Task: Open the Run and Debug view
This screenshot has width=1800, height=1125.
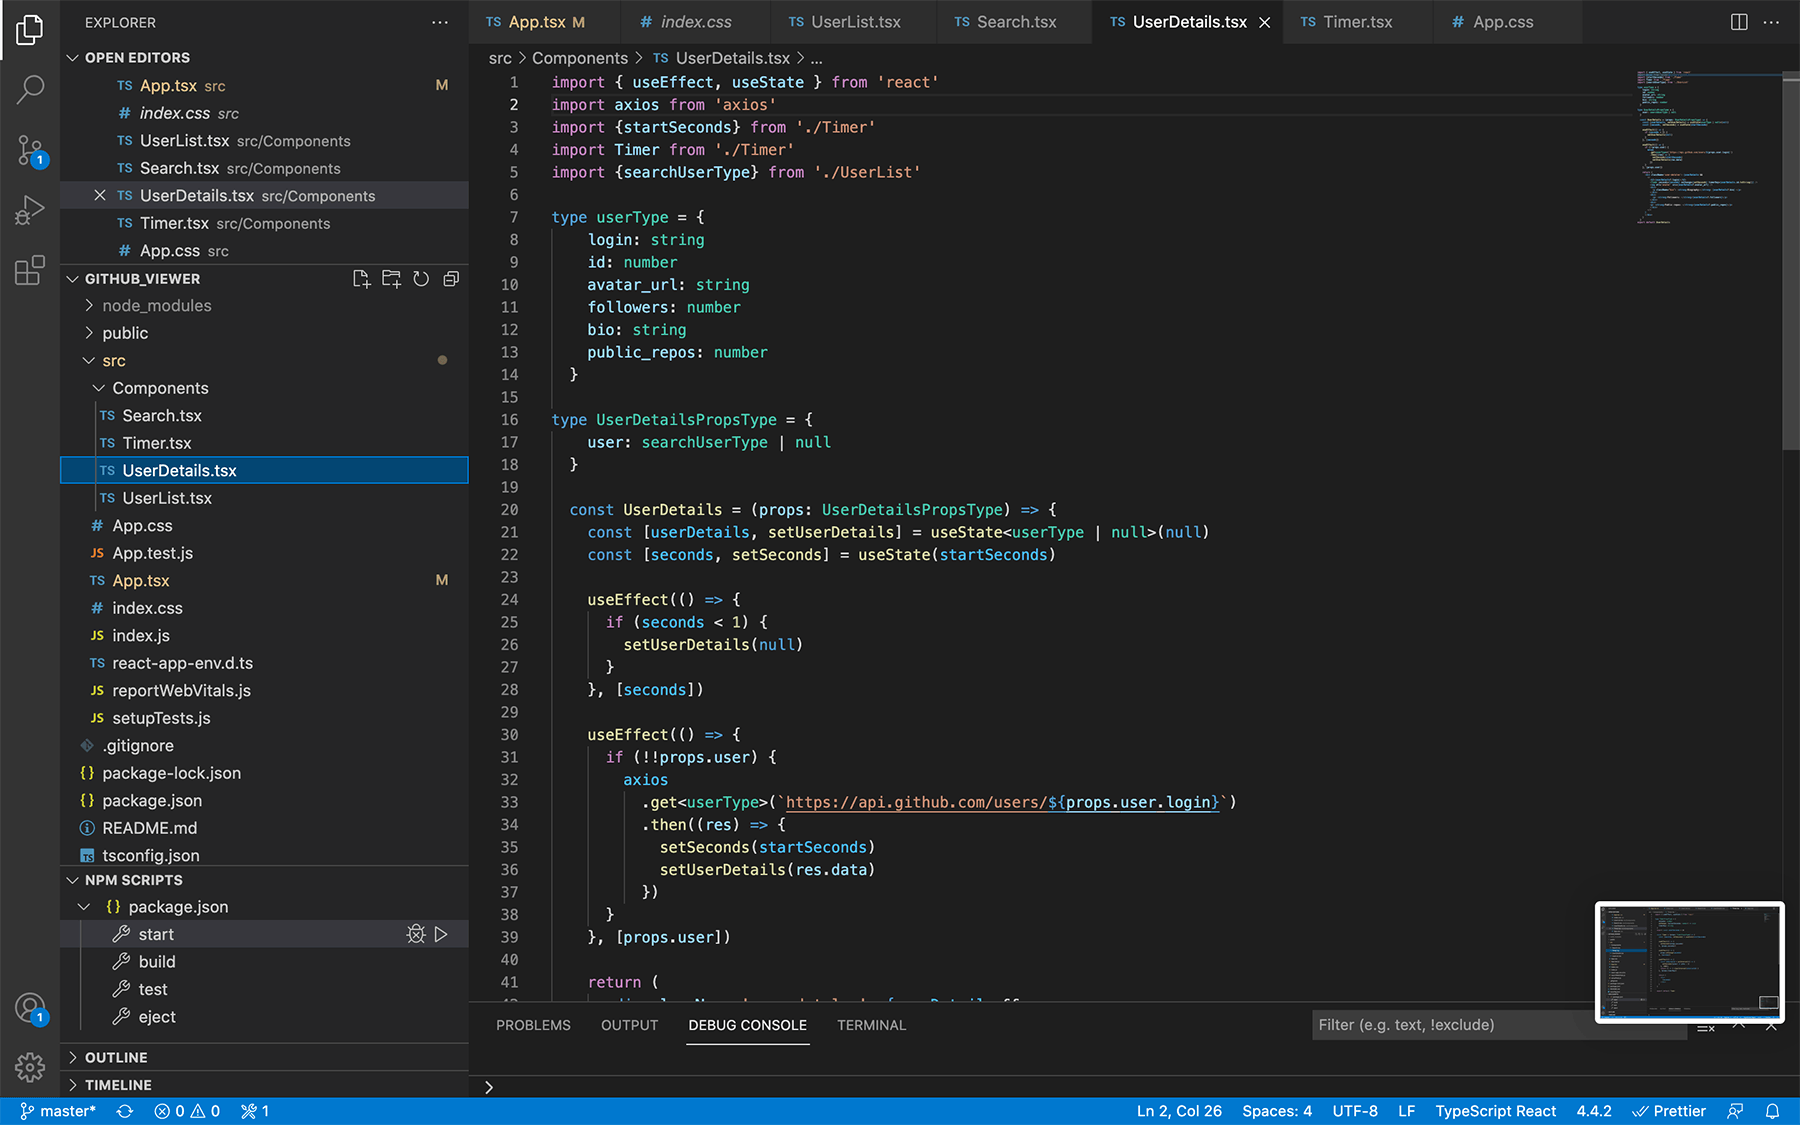Action: coord(30,211)
